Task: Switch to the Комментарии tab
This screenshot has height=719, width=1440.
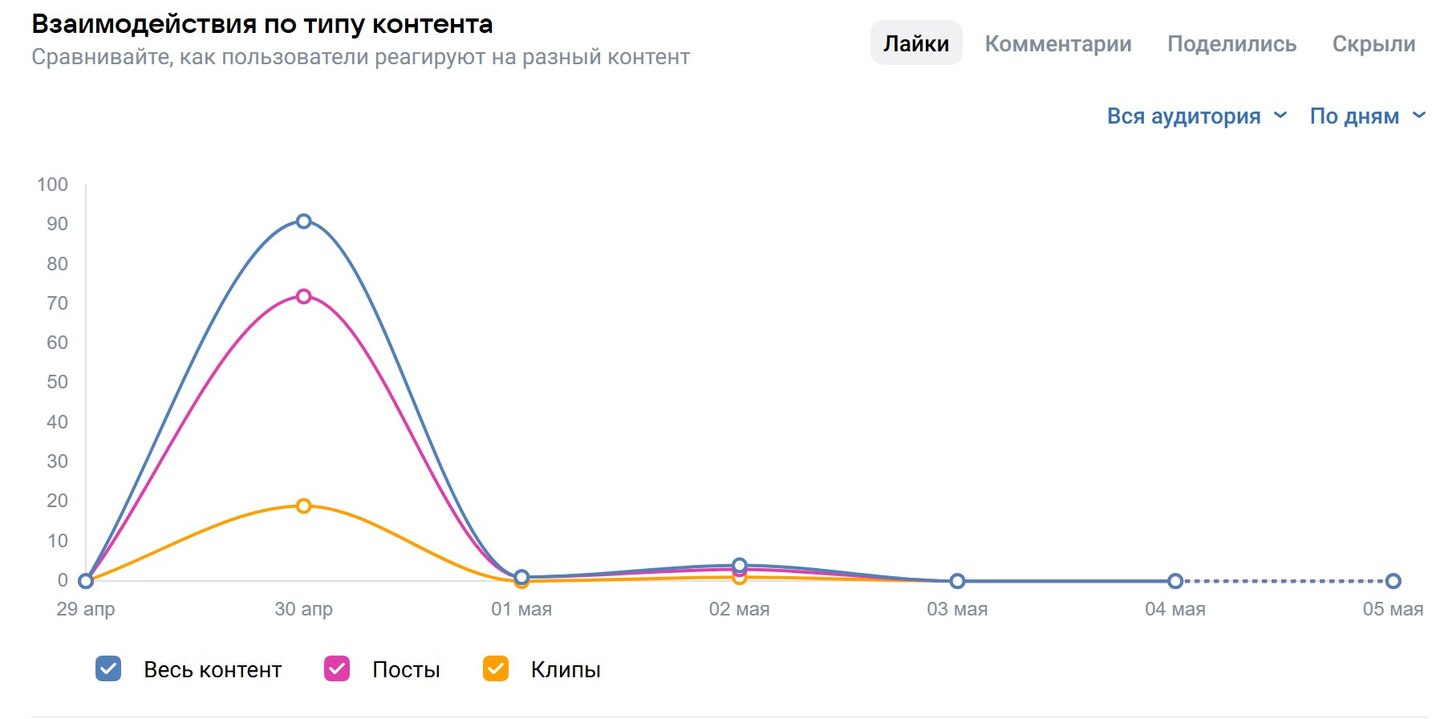Action: coord(1058,44)
